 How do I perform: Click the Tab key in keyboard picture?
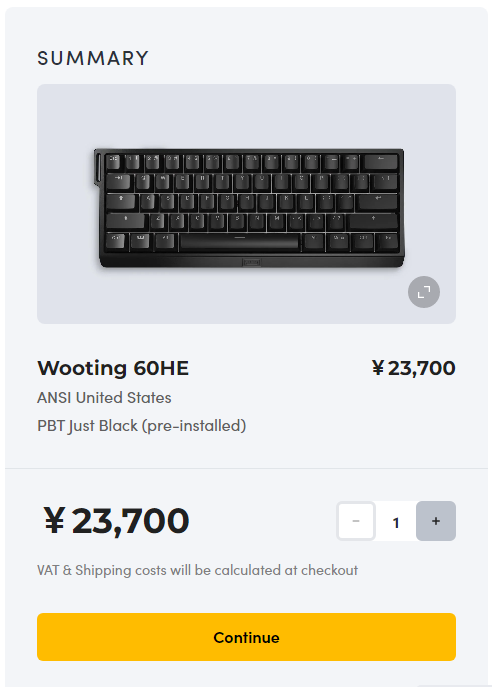[x=119, y=181]
